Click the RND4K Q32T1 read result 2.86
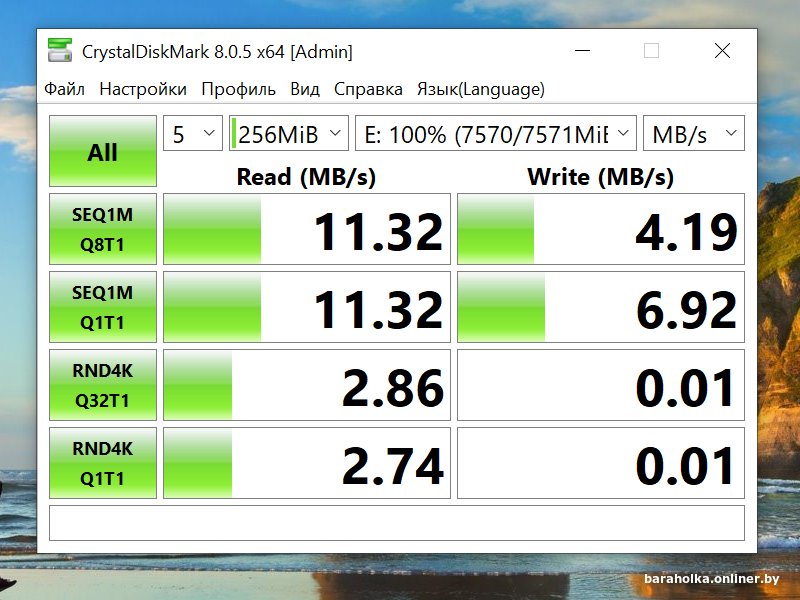The height and width of the screenshot is (600, 800). (307, 385)
